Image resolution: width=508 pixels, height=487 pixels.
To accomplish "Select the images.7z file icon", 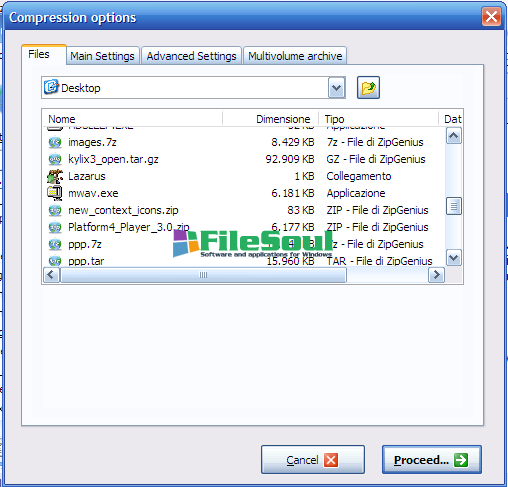I will (x=55, y=142).
